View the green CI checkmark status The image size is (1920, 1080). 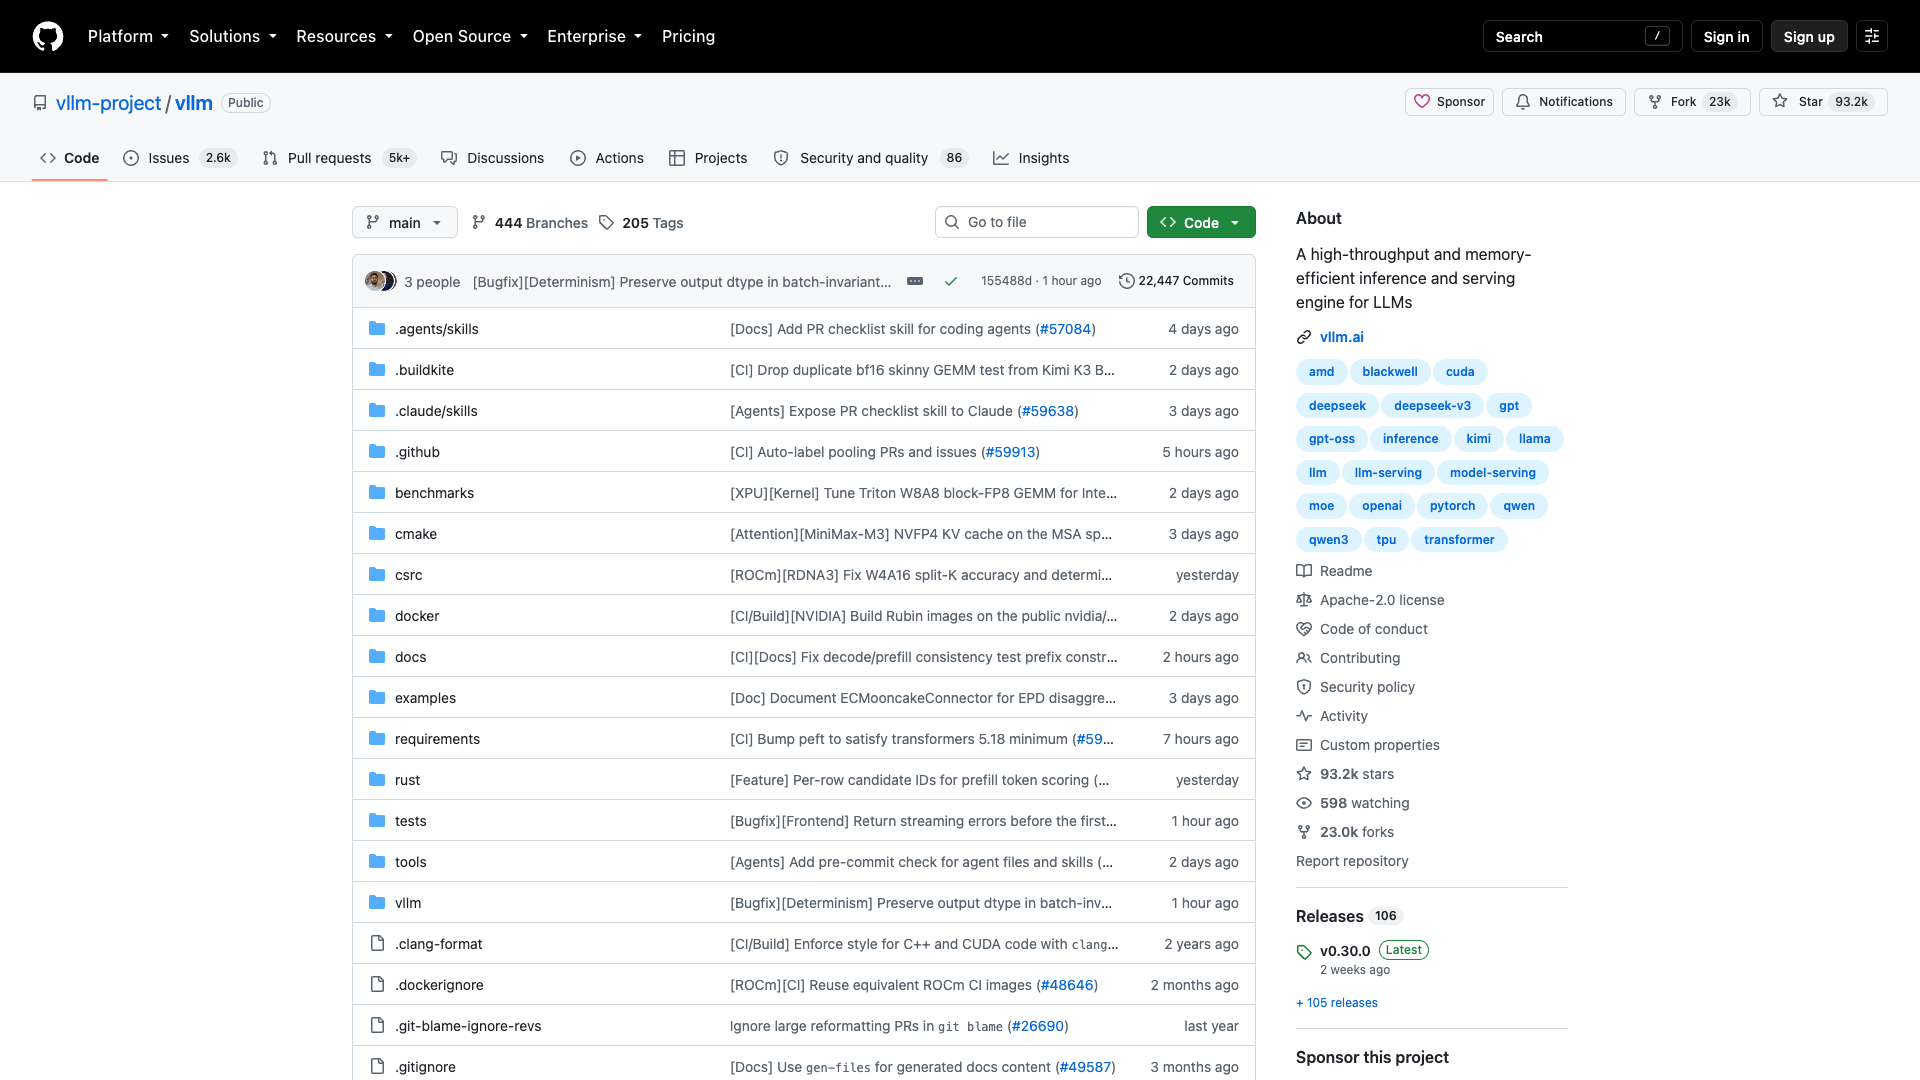[x=951, y=281]
